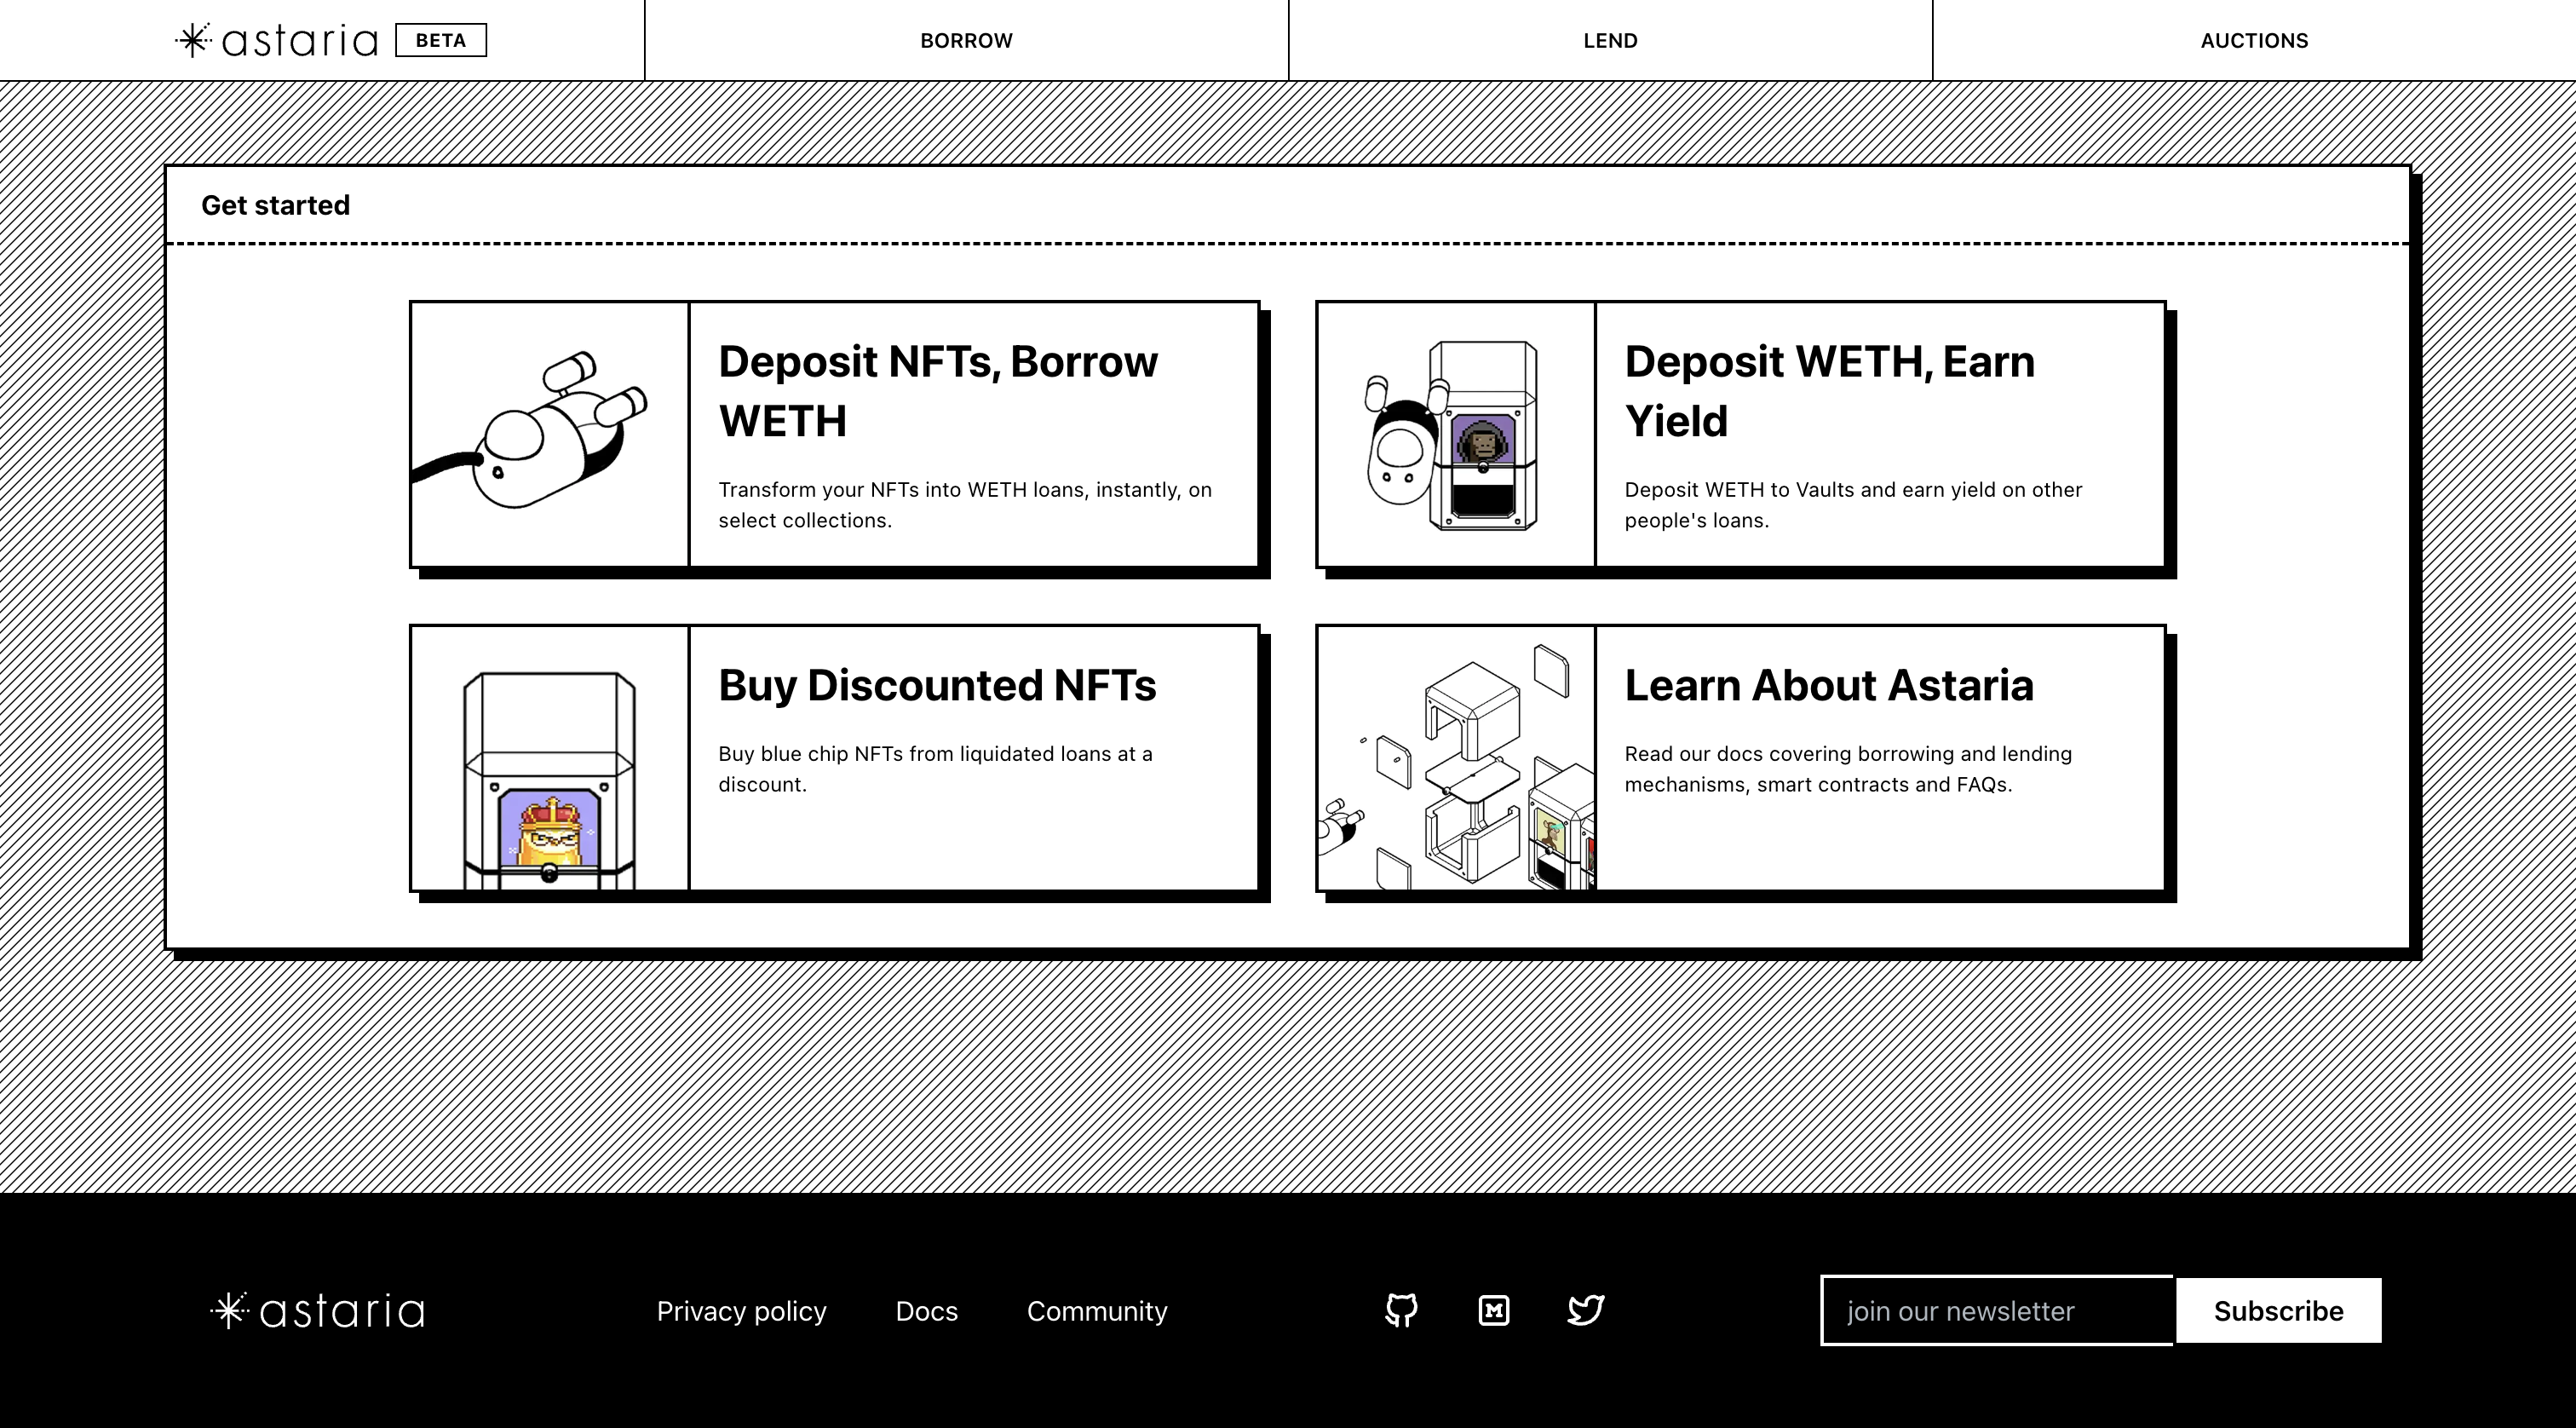Open the Docs footer link
2576x1428 pixels.
pos(926,1311)
